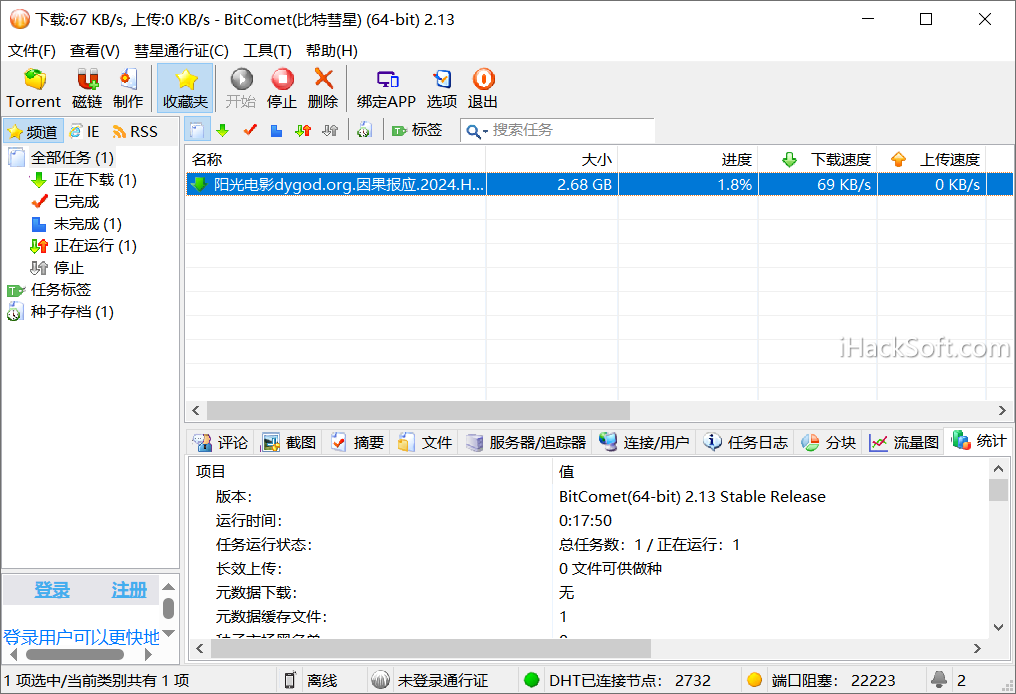Filter by stopped tasks gray icon

pos(330,130)
